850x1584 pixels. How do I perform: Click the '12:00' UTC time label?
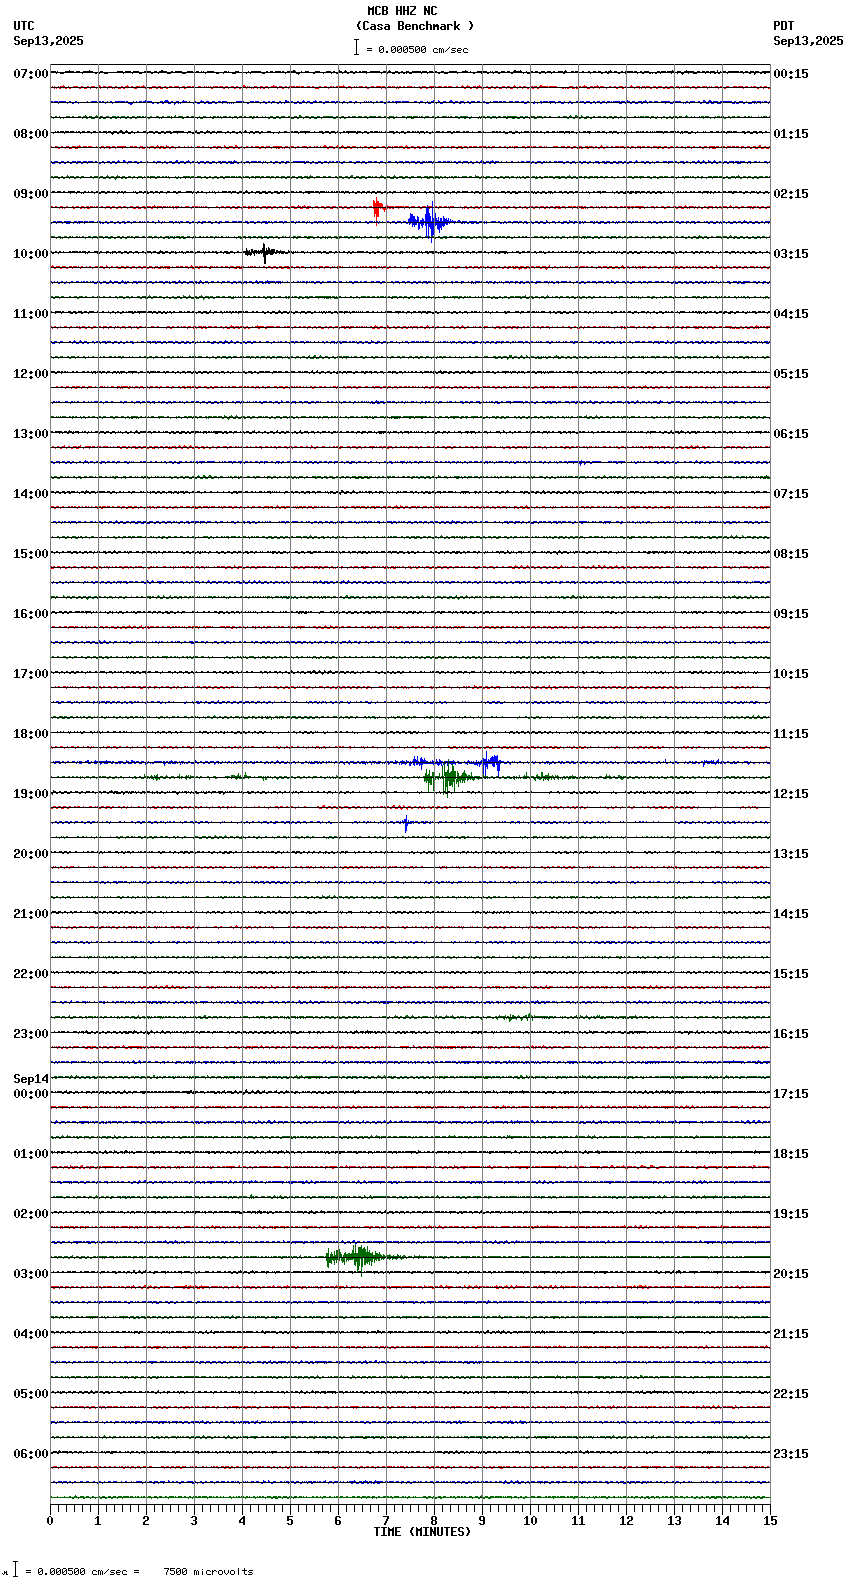pyautogui.click(x=31, y=374)
